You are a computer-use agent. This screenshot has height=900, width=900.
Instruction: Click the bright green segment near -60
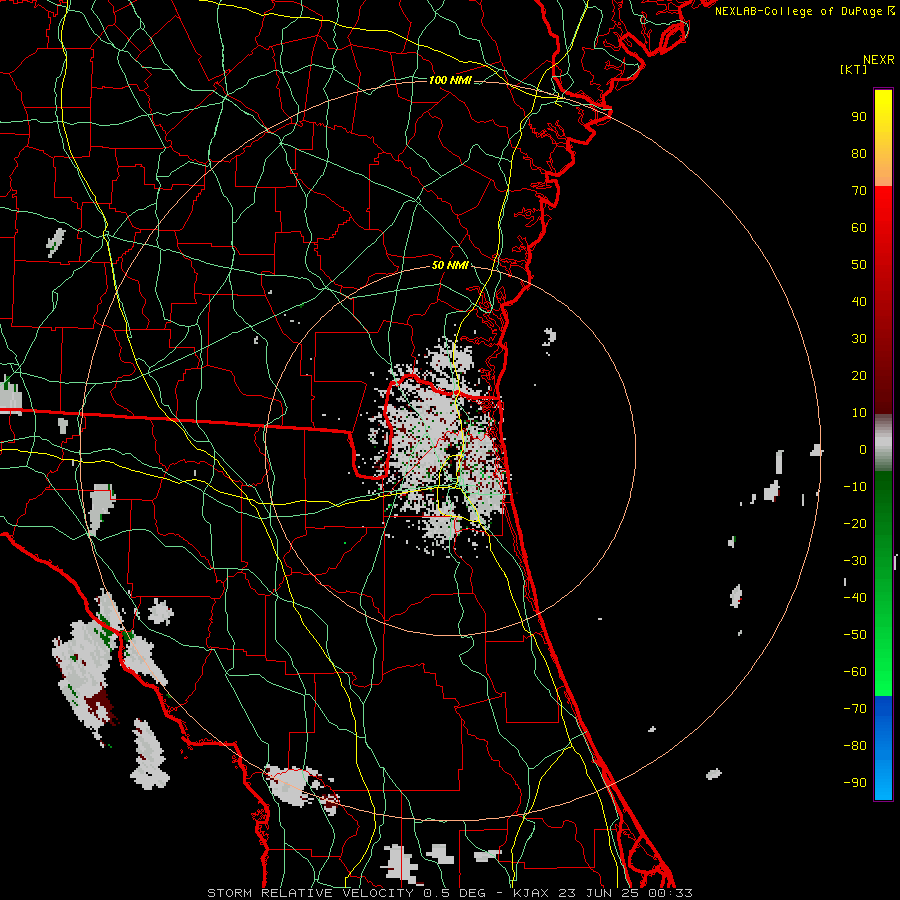pos(883,672)
